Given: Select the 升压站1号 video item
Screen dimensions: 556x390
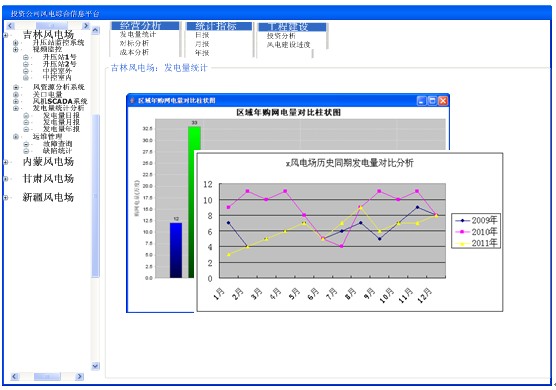Looking at the screenshot, I should [60, 57].
